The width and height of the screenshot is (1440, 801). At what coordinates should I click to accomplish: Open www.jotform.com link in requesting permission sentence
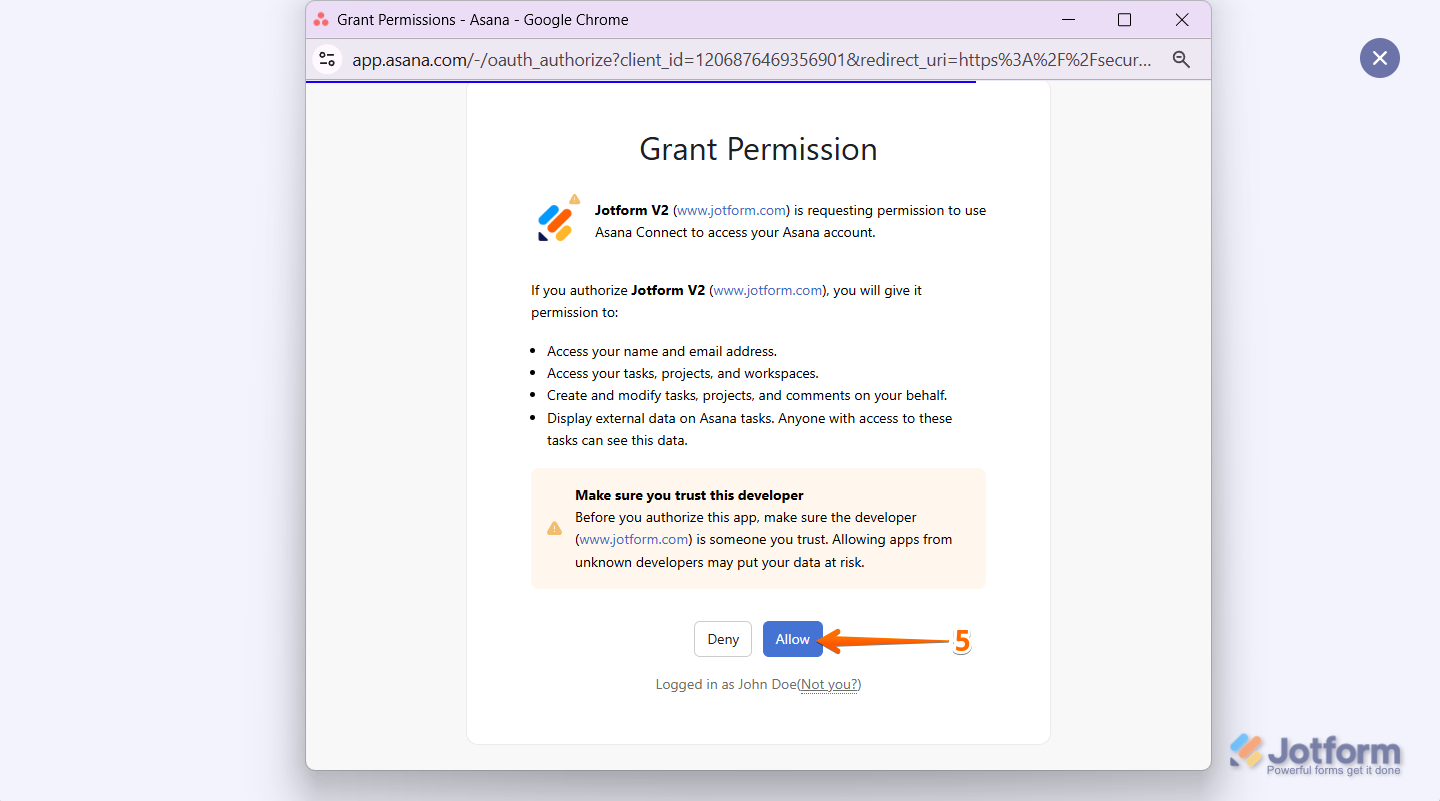pyautogui.click(x=732, y=210)
